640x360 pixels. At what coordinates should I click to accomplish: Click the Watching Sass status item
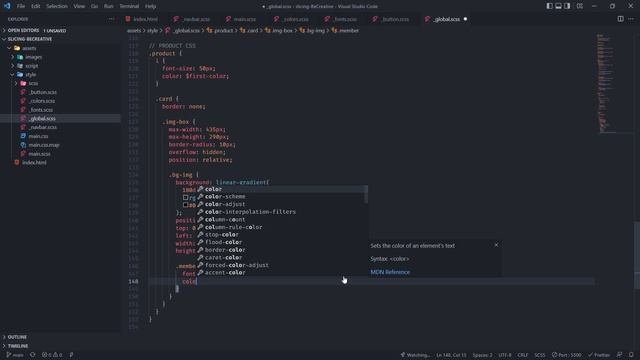pyautogui.click(x=415, y=355)
